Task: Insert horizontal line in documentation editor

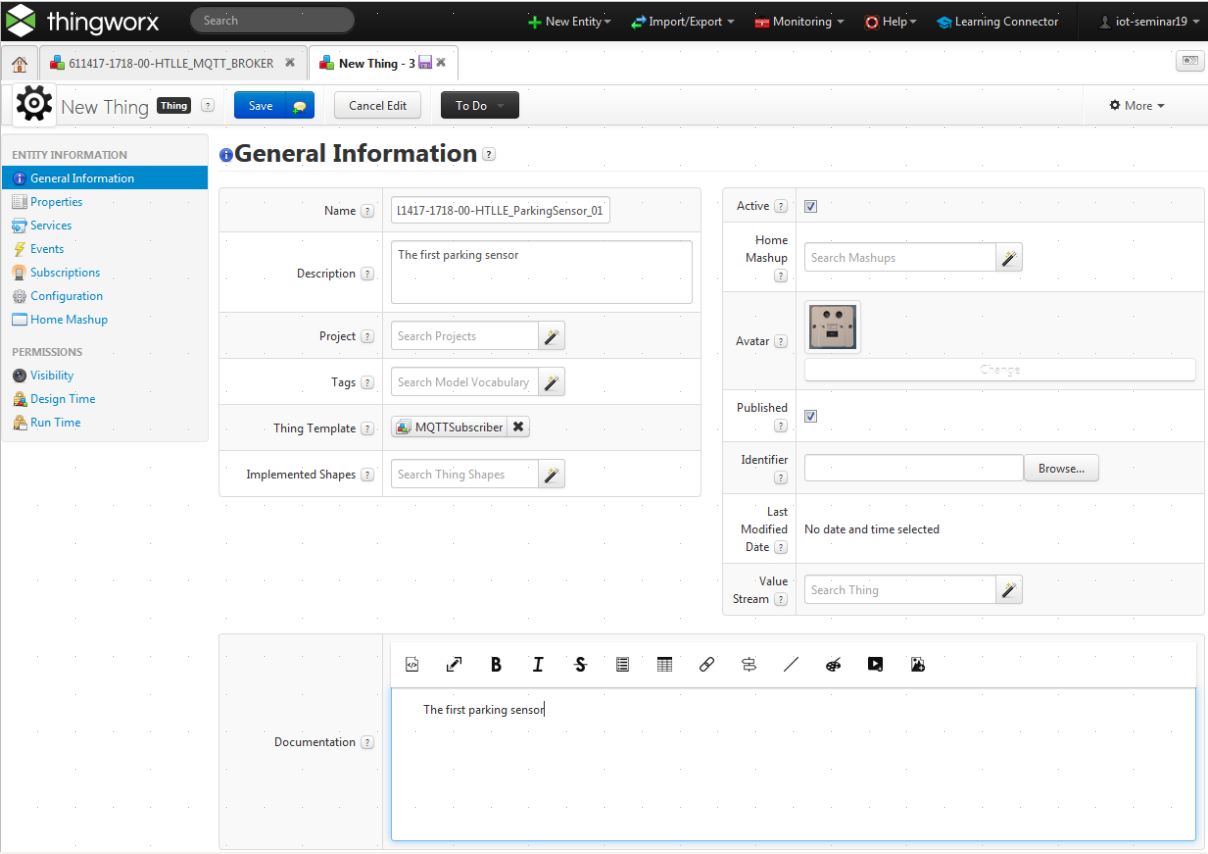Action: click(791, 664)
